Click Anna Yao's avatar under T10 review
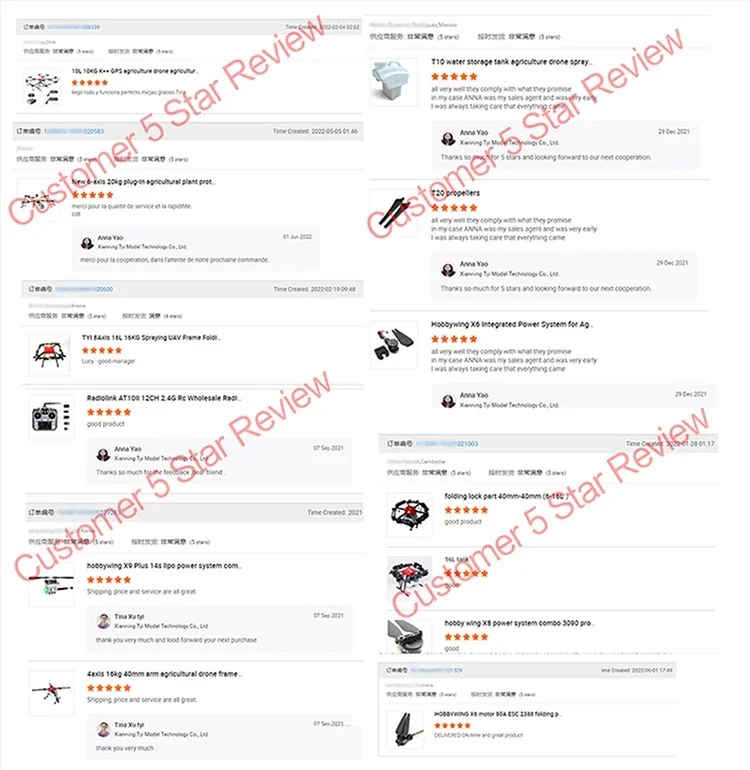The width and height of the screenshot is (750, 770). pos(448,138)
